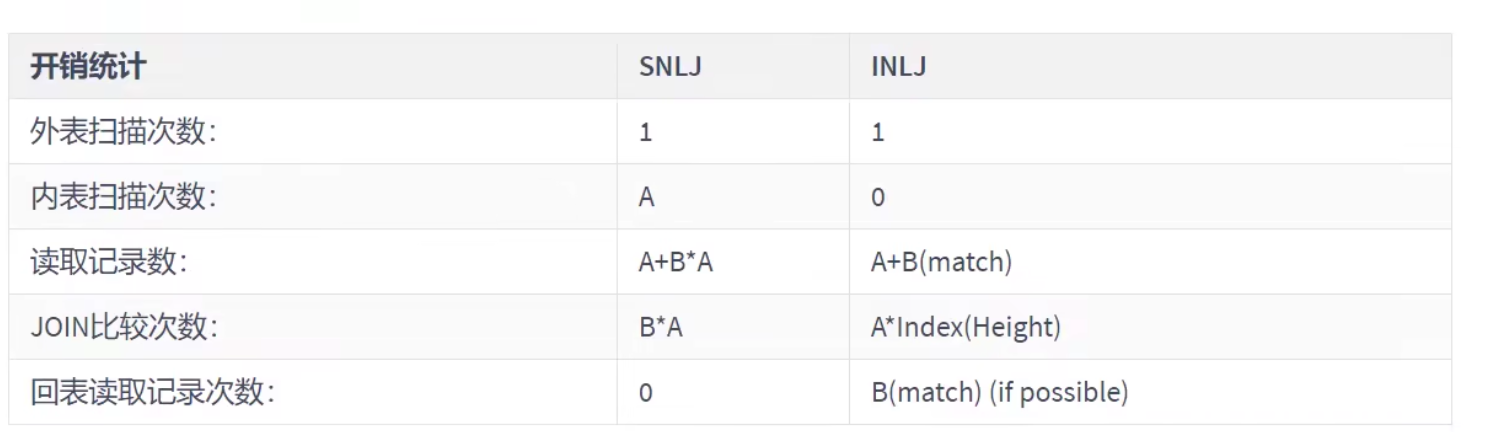Select the 内表扫描次数 row label
1496x432 pixels.
tap(124, 197)
